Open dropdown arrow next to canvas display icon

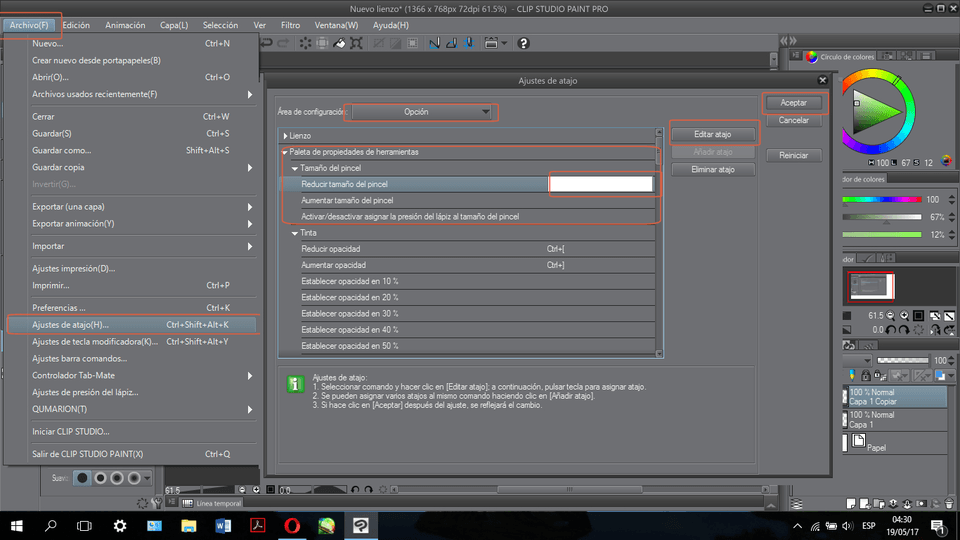point(504,43)
